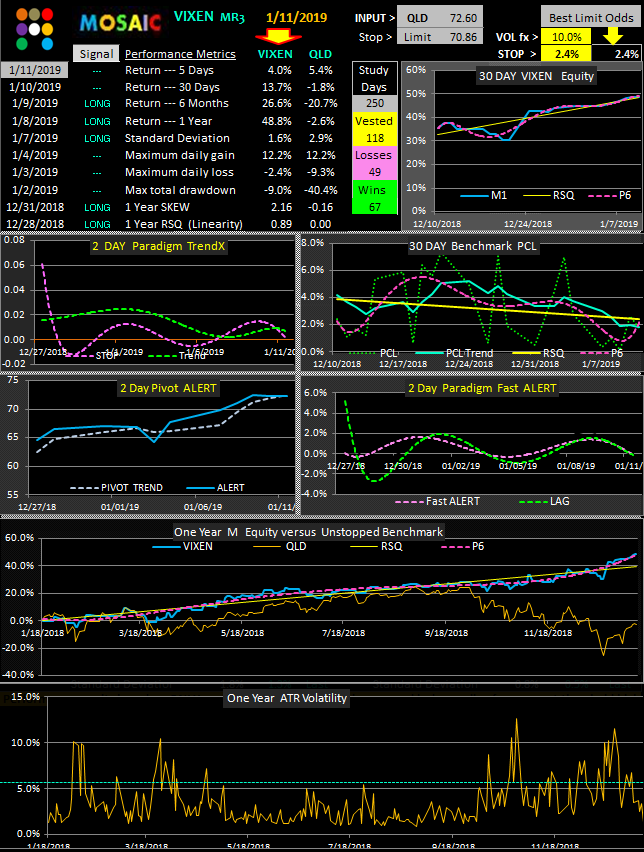Click M1 legend entry in VIXEN Equity chart
This screenshot has height=852, width=644.
(x=485, y=195)
